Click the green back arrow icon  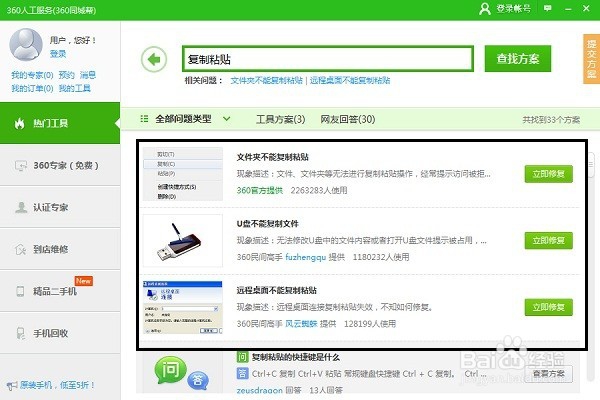[x=154, y=59]
